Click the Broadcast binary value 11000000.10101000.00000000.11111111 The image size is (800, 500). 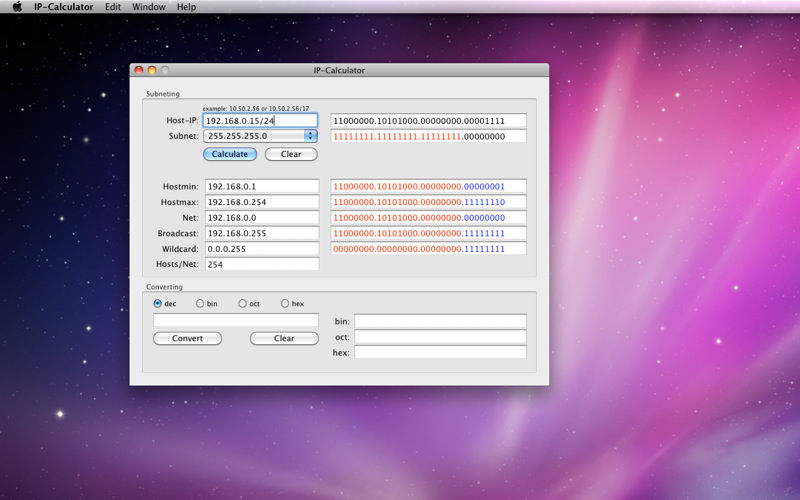pyautogui.click(x=429, y=233)
